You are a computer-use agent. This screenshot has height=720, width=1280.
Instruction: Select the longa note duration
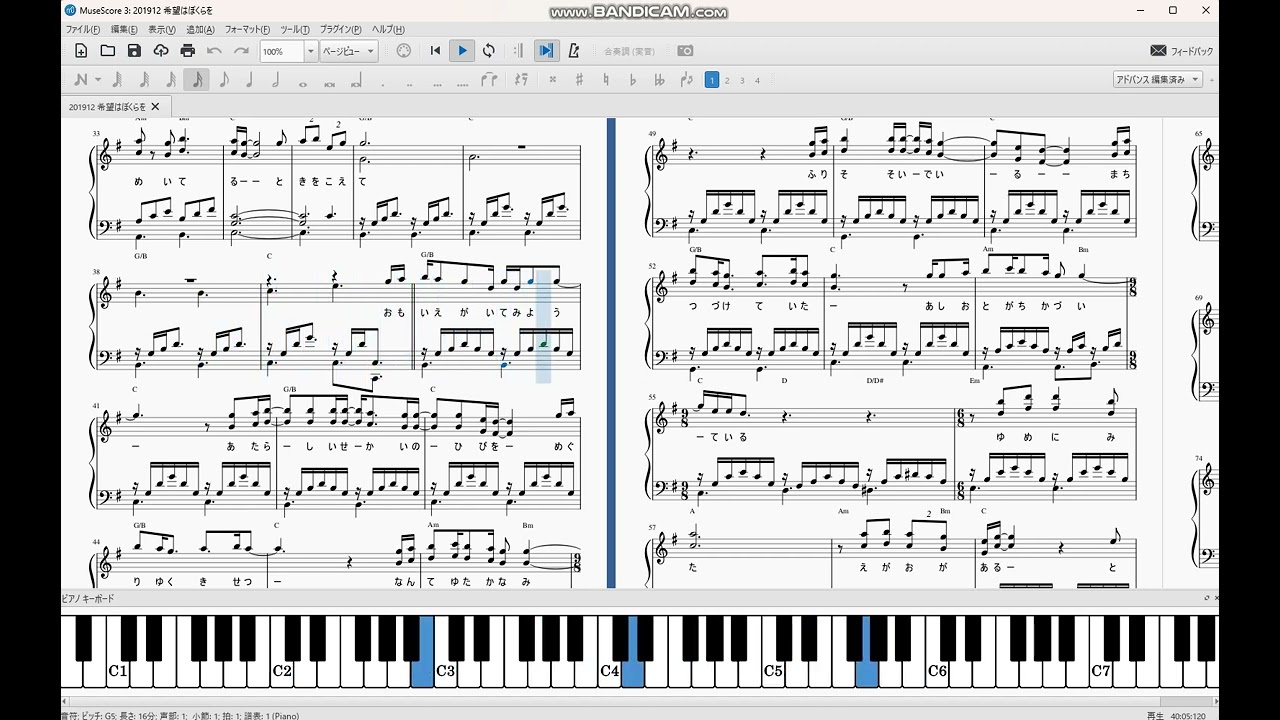pyautogui.click(x=356, y=81)
